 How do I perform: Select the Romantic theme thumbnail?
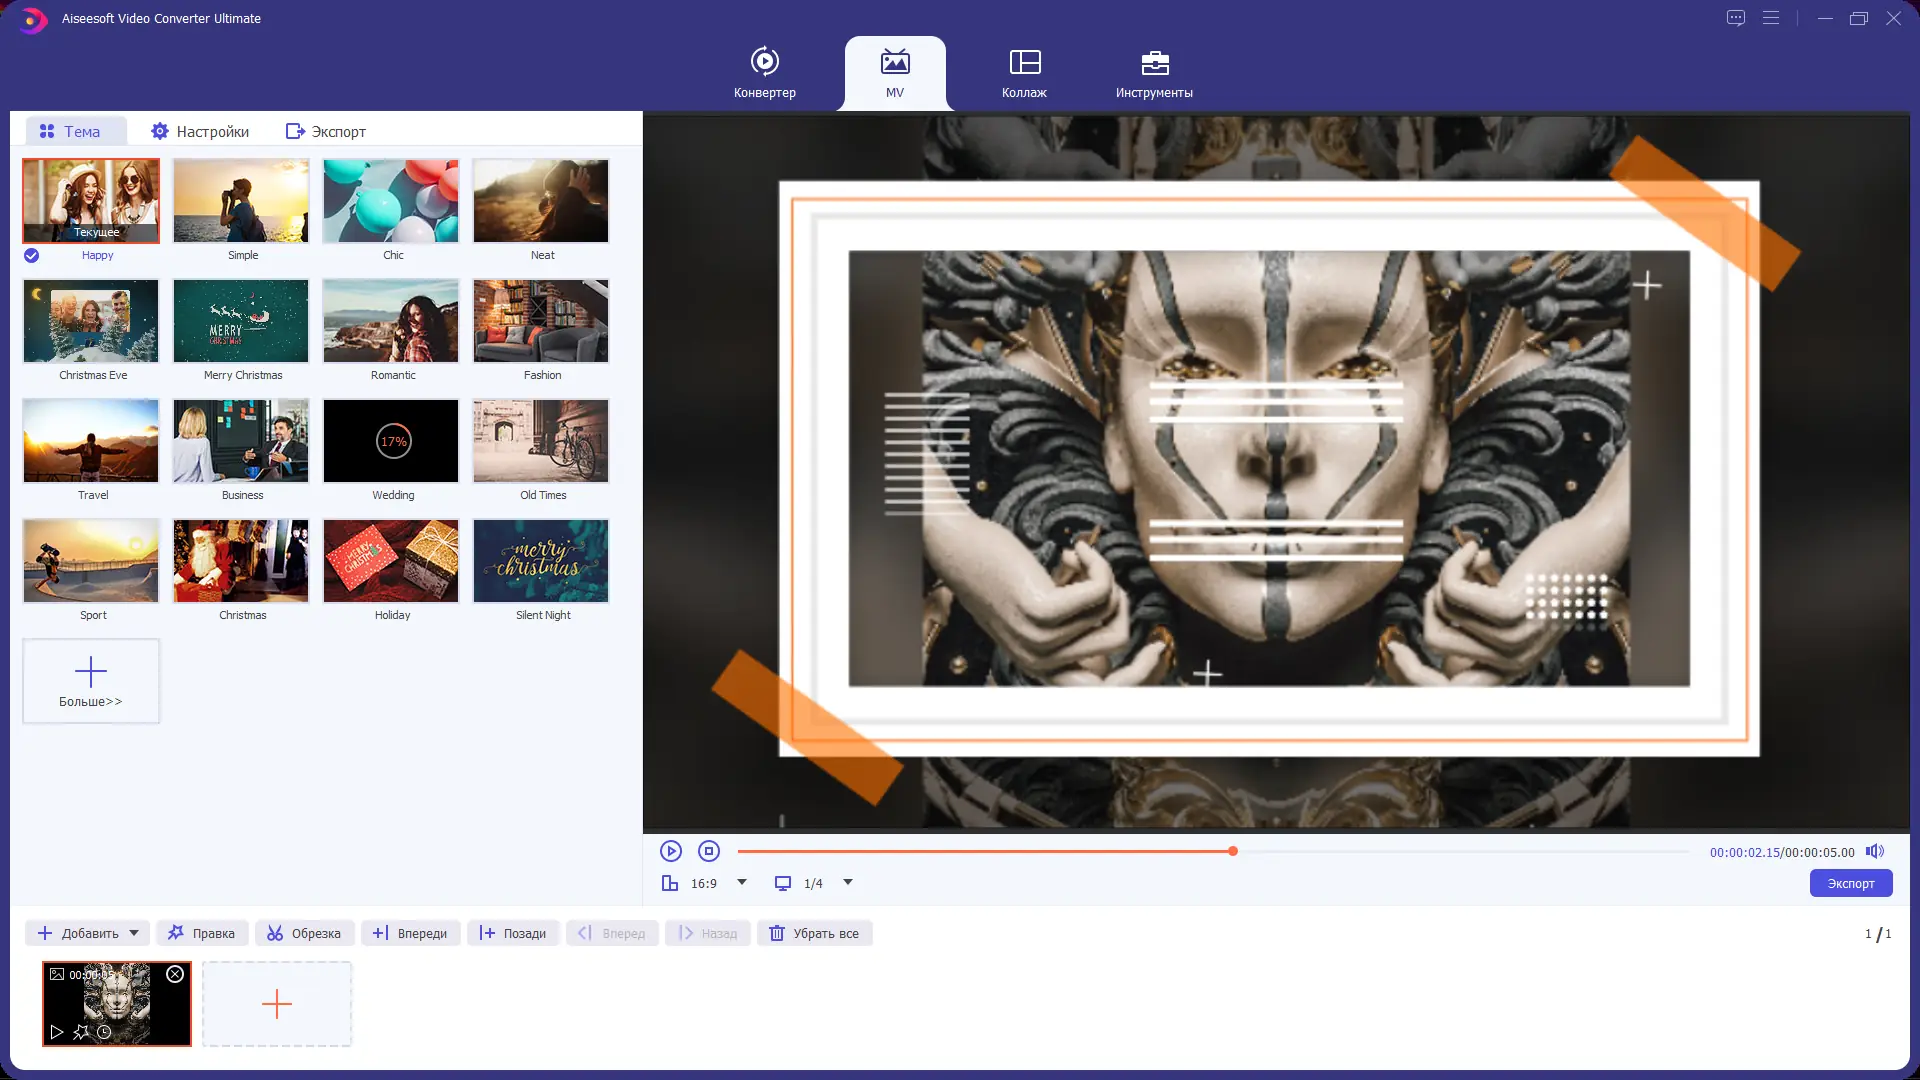tap(391, 321)
